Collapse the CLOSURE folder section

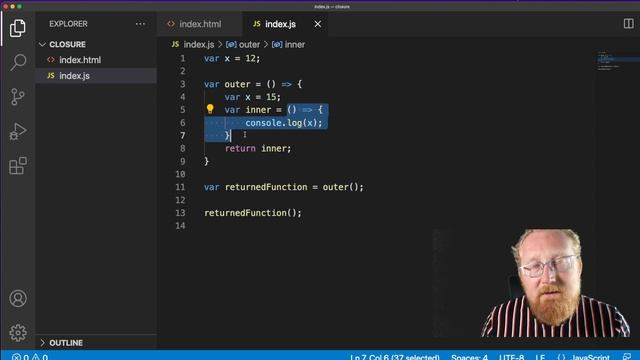coord(96,44)
